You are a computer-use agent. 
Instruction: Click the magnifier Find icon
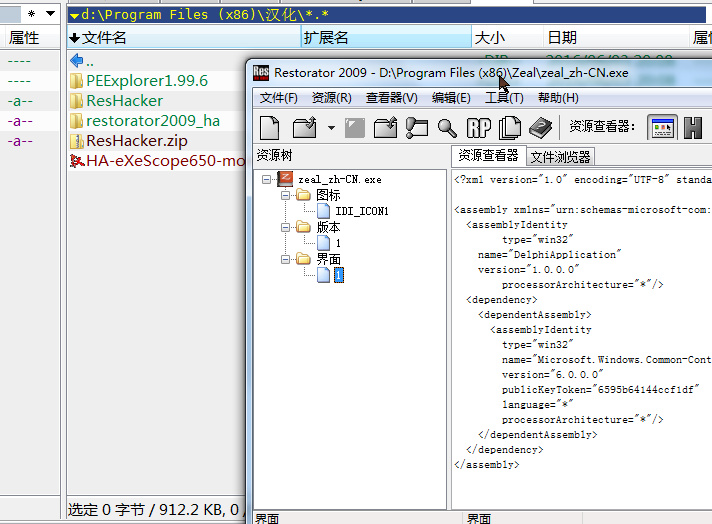click(x=447, y=128)
